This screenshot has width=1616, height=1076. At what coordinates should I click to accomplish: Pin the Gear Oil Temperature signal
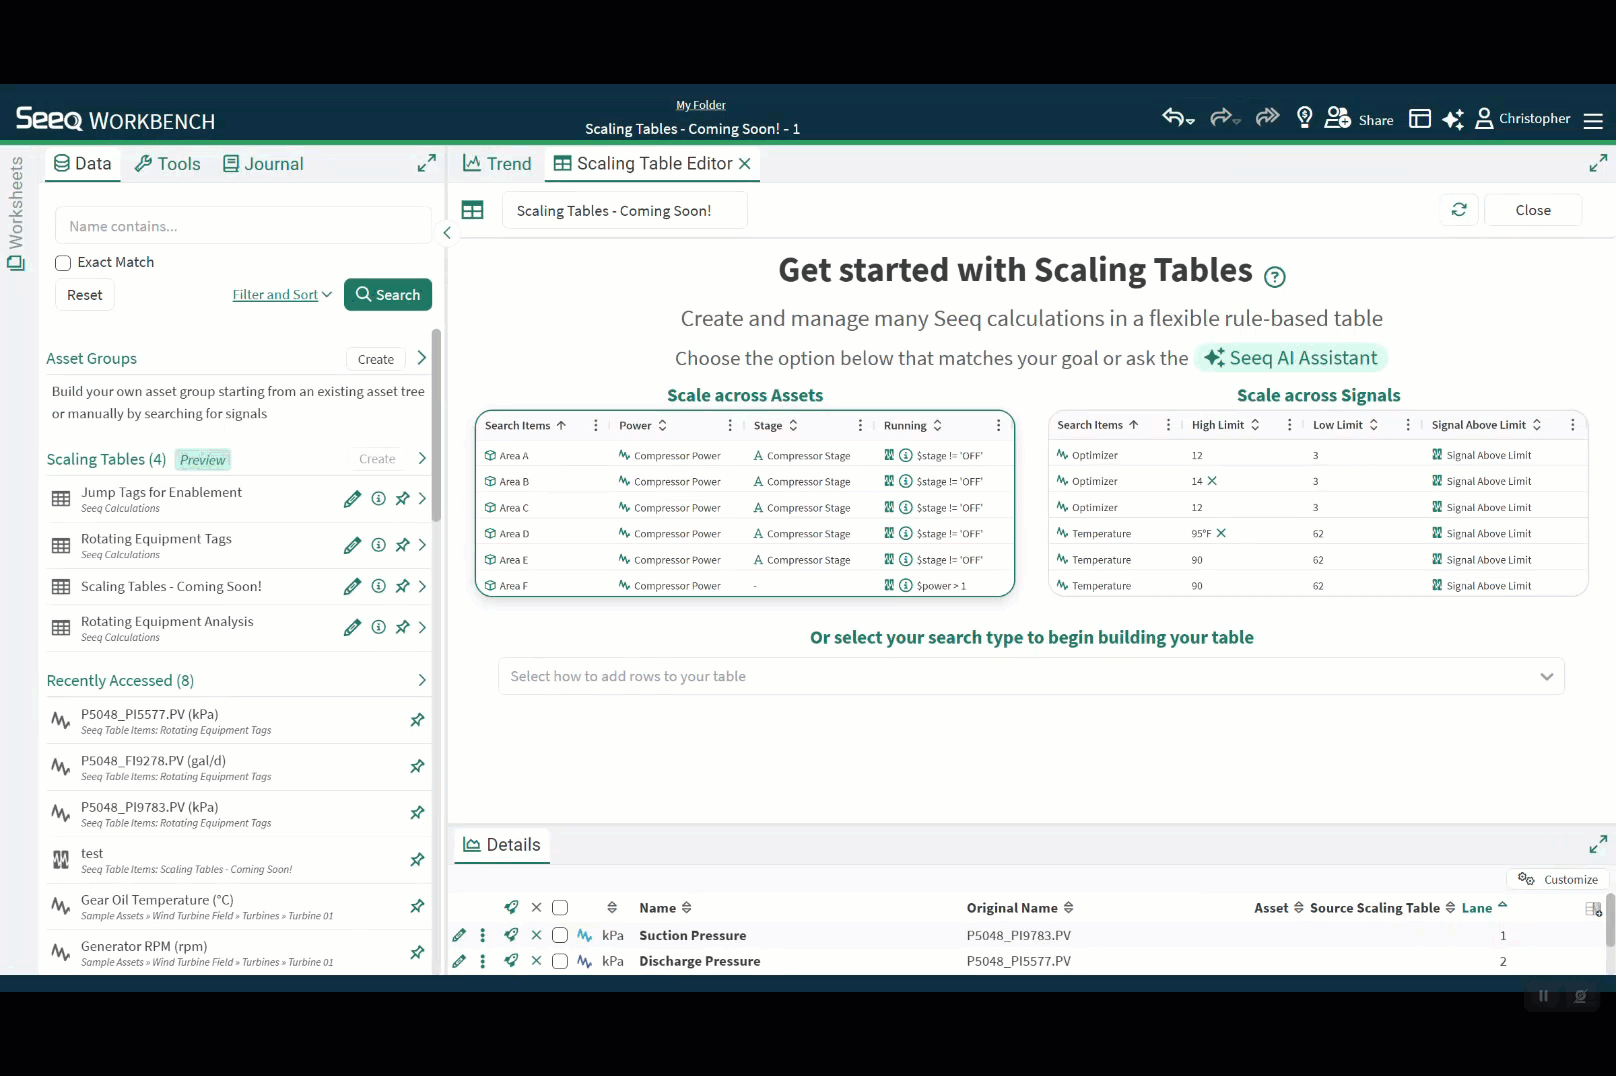click(x=417, y=906)
